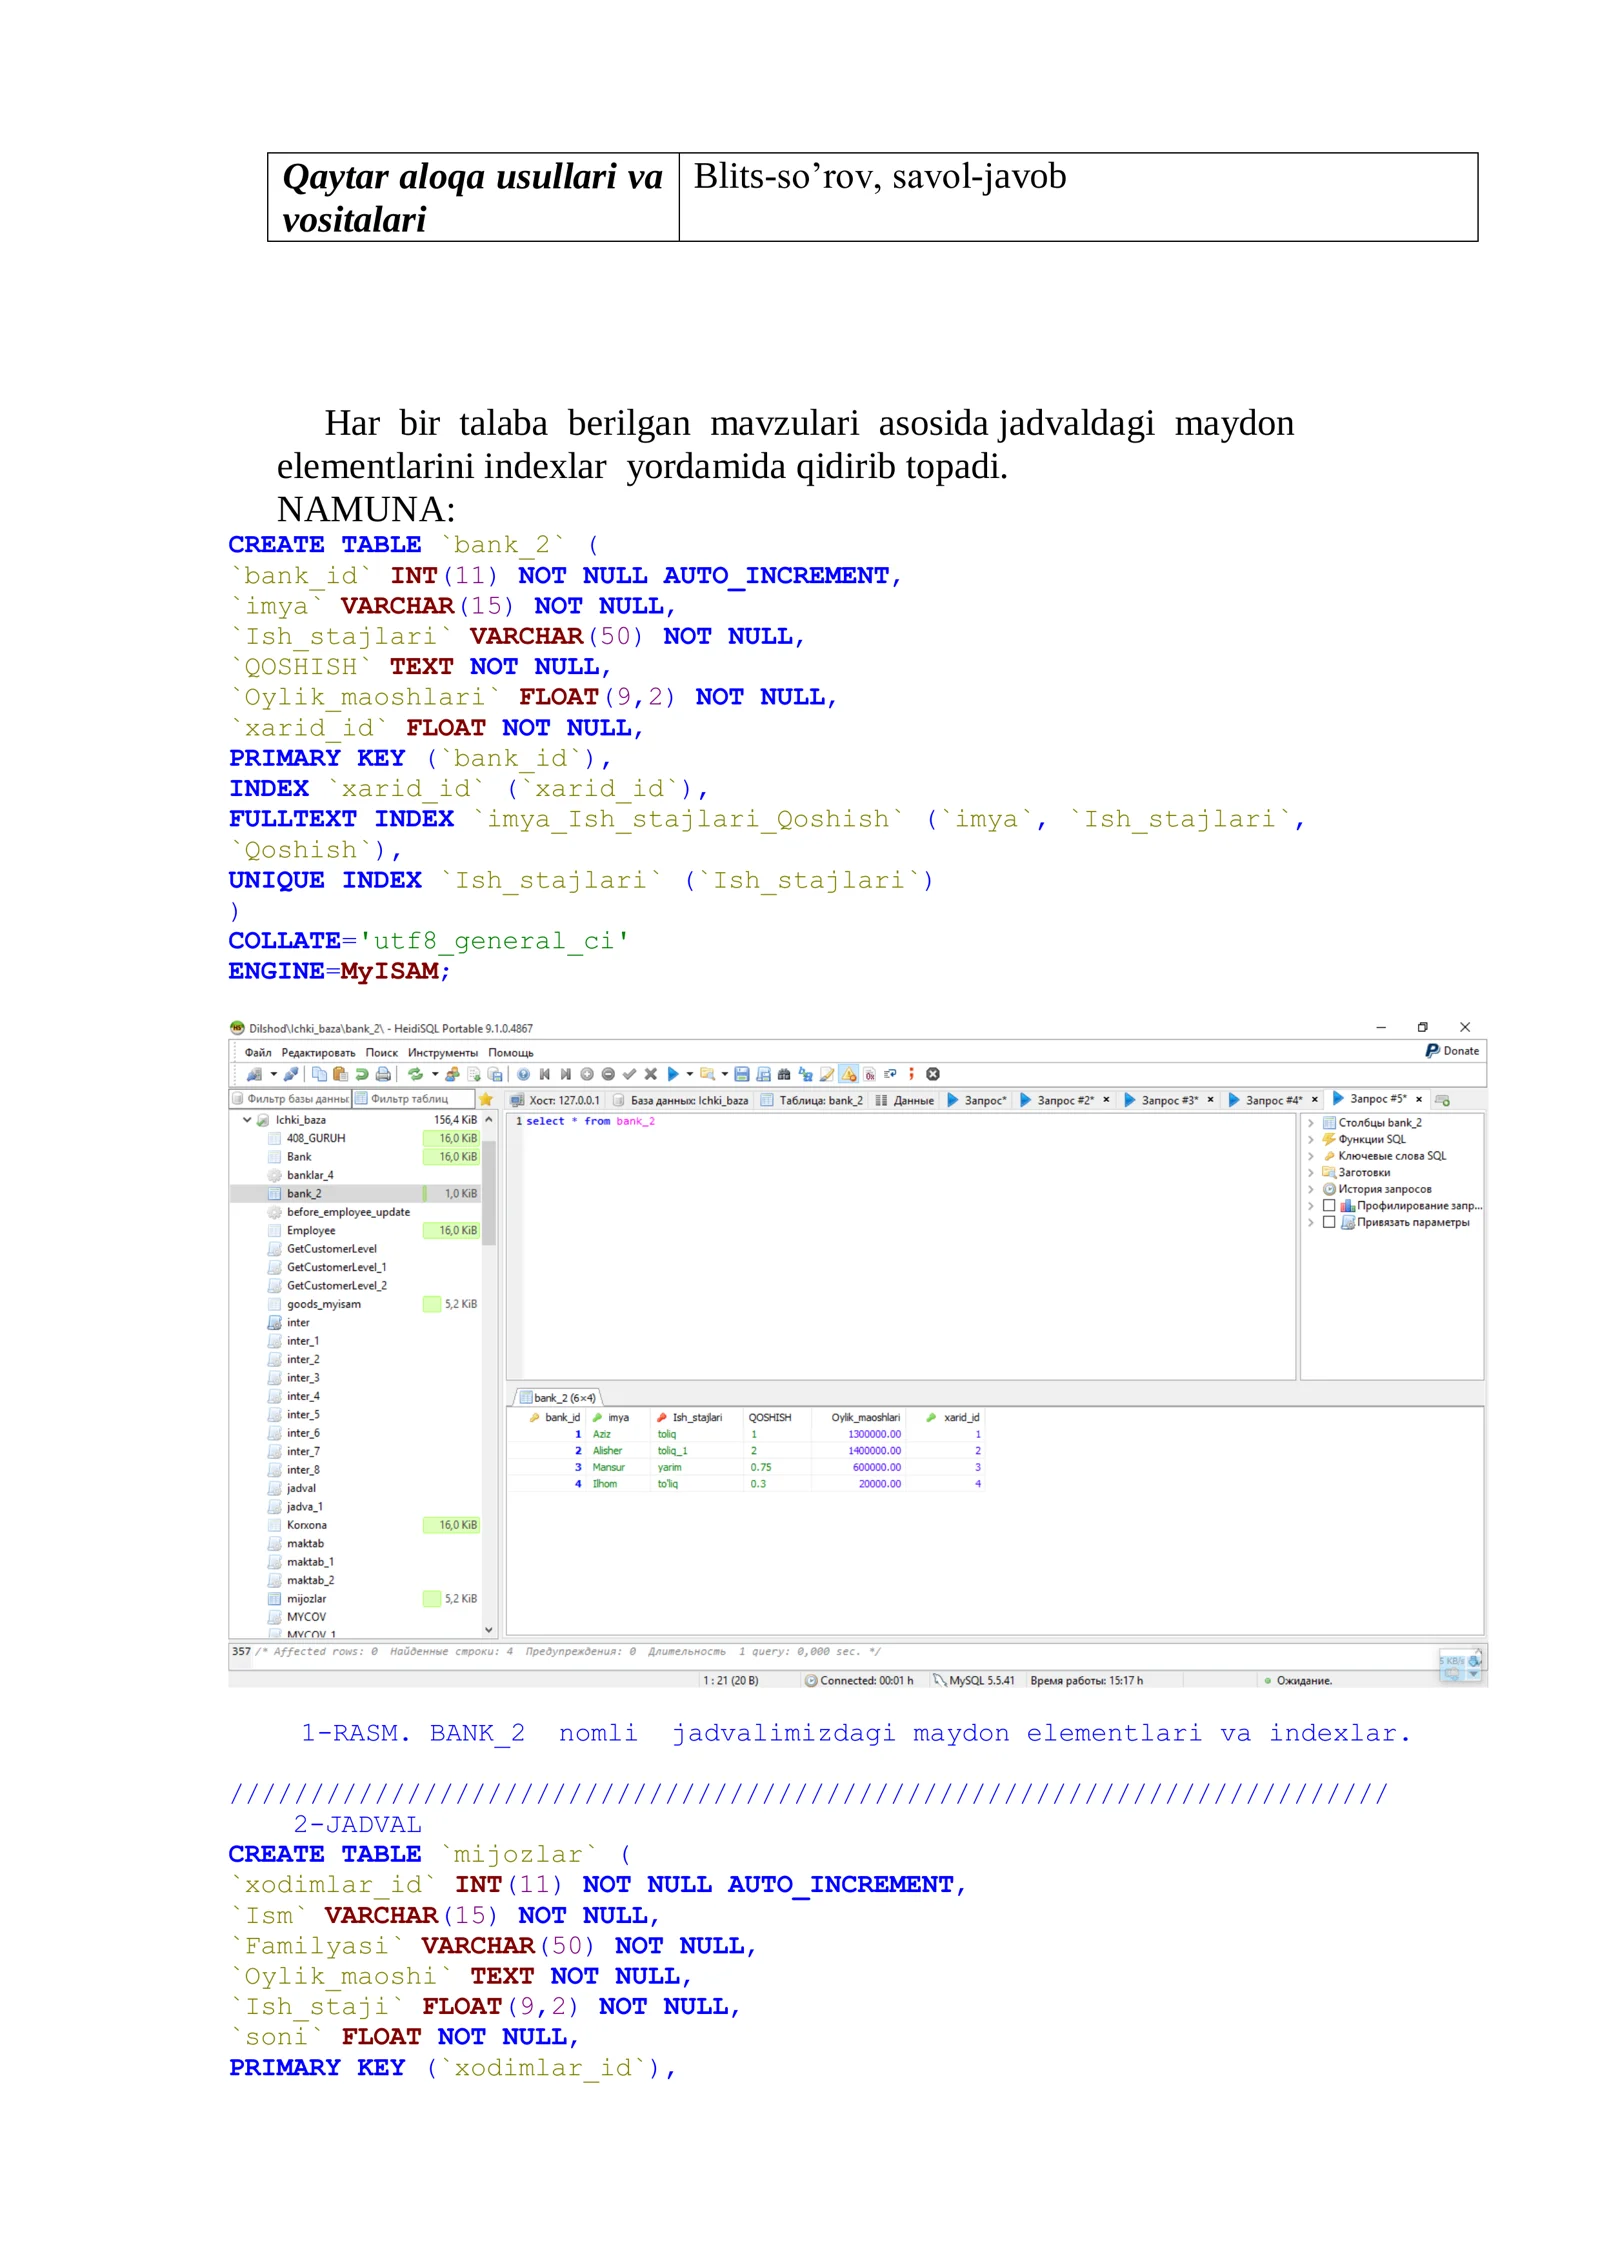Viewport: 1600px width, 2263px height.
Task: Click the delete row minus icon
Action: pyautogui.click(x=608, y=1074)
